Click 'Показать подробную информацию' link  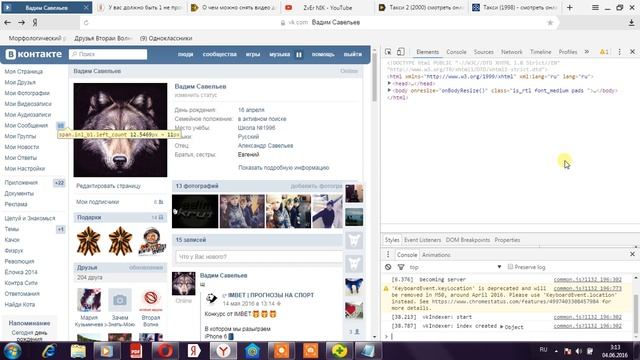pos(284,167)
